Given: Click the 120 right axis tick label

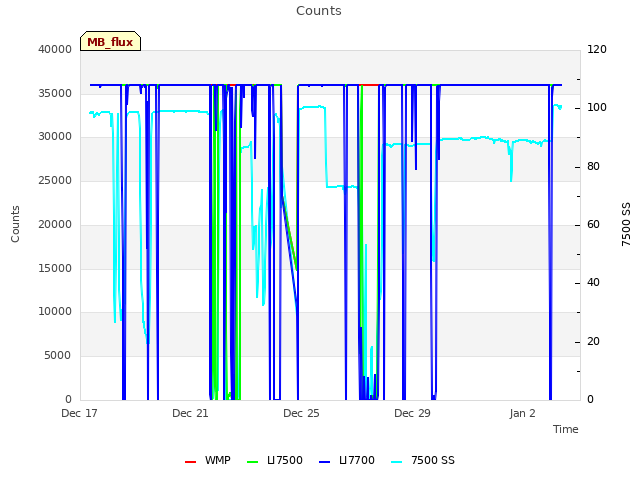Looking at the screenshot, I should pyautogui.click(x=597, y=49).
